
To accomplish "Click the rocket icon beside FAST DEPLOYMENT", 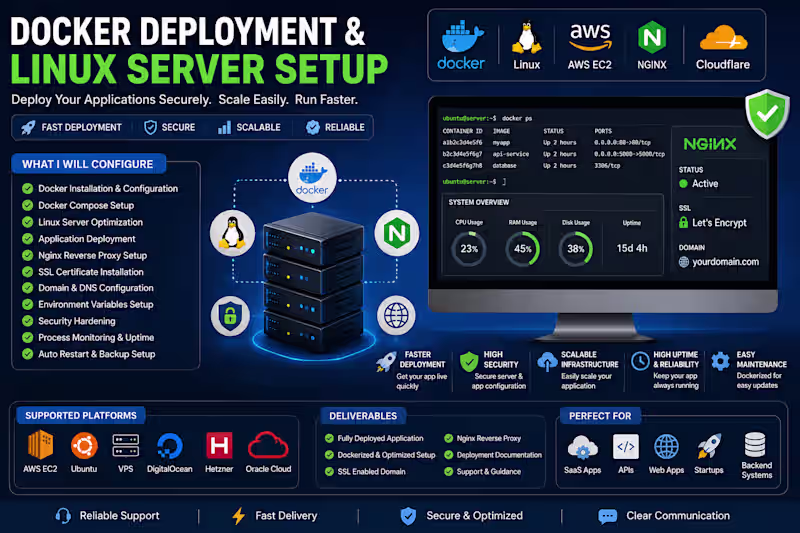I will coord(29,127).
